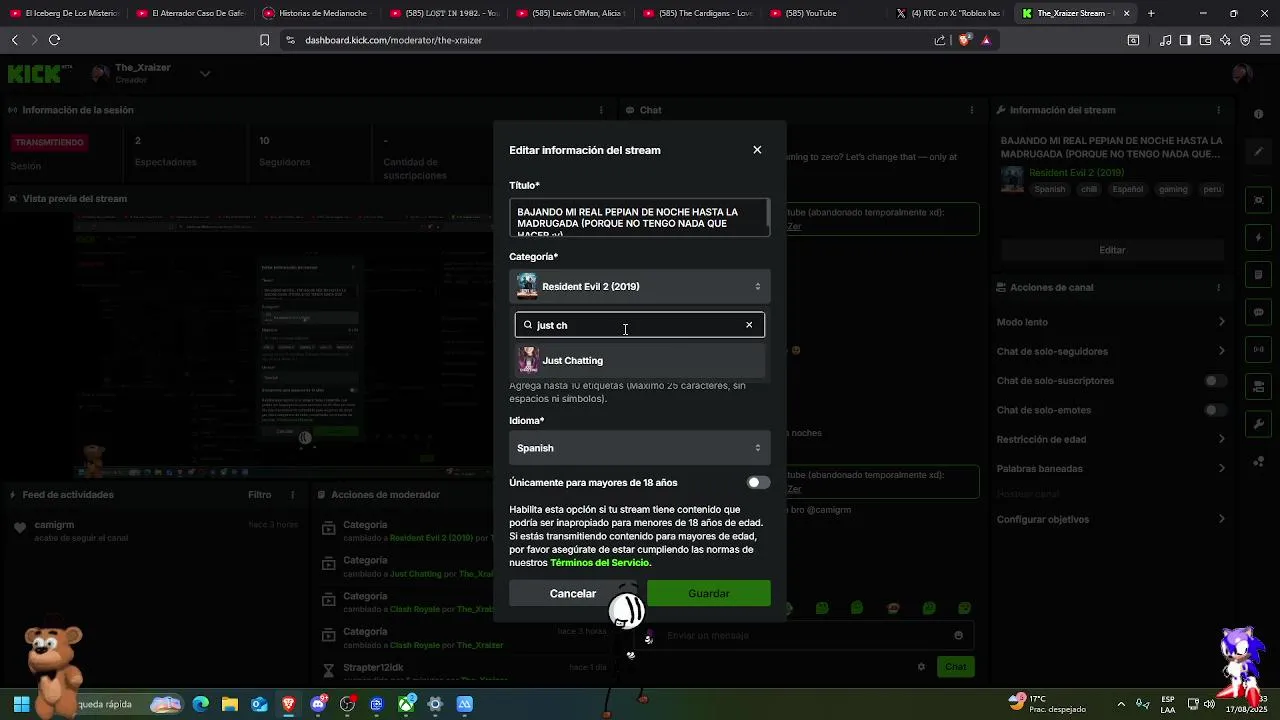Open the Brave Wallet icon
The height and width of the screenshot is (720, 1280).
click(x=1205, y=40)
